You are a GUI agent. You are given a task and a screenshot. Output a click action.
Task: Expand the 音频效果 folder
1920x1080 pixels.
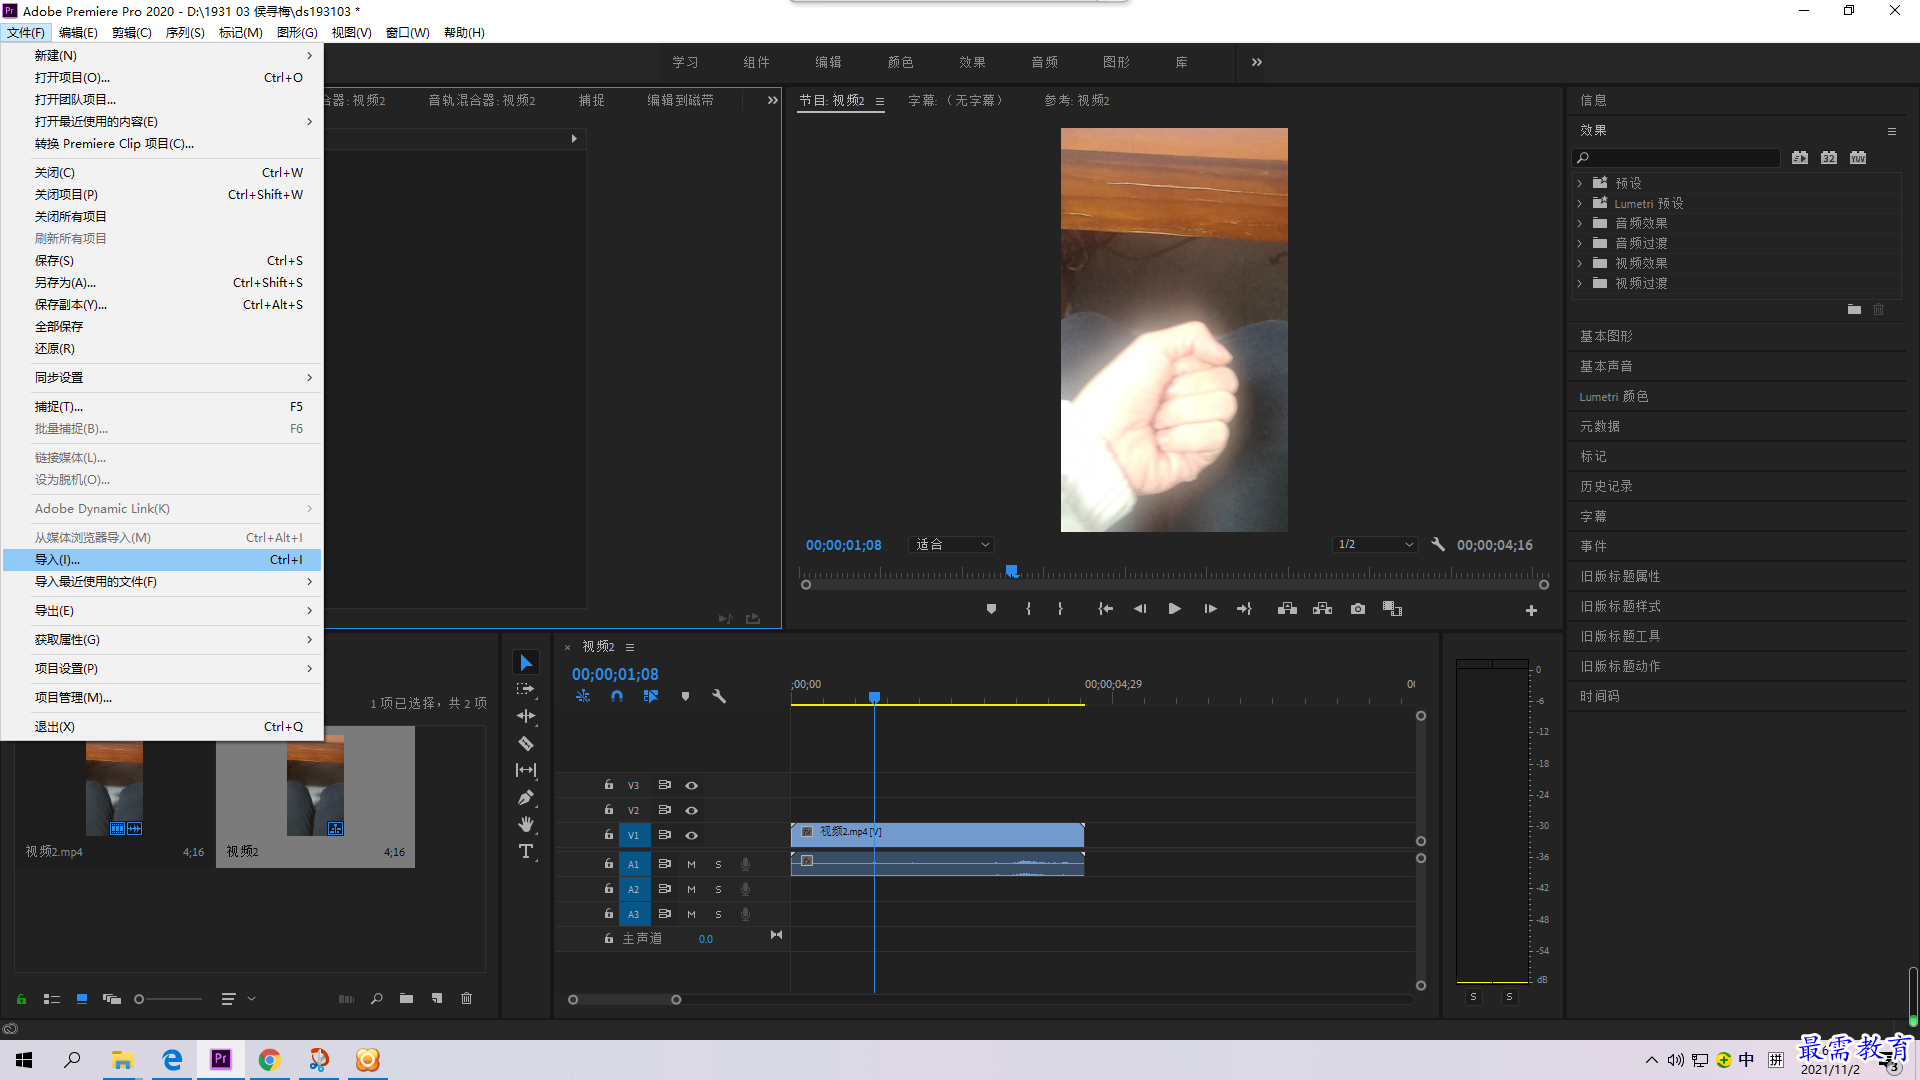tap(1580, 223)
